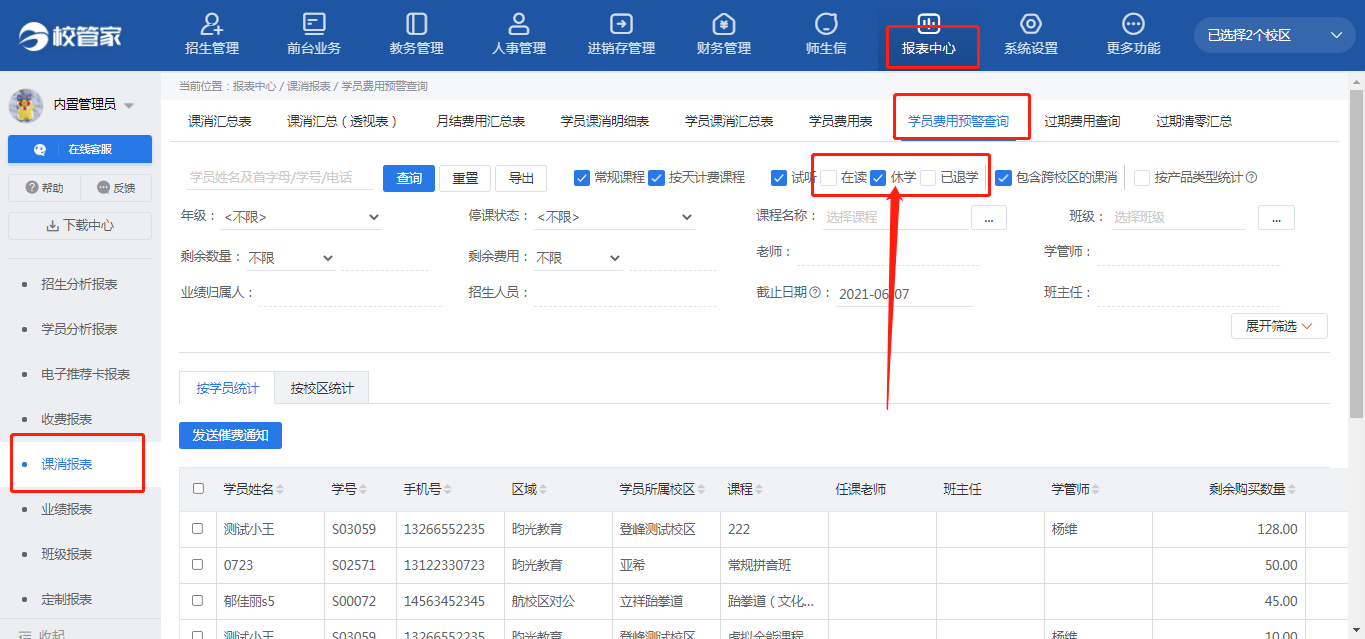1365x639 pixels.
Task: Open 业绩报表 in sidebar
Action: [67, 509]
